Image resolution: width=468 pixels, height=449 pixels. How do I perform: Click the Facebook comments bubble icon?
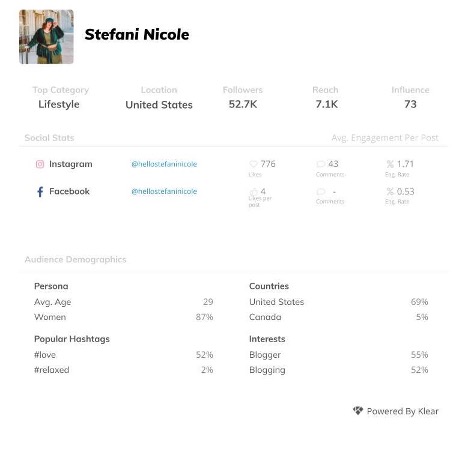(321, 191)
